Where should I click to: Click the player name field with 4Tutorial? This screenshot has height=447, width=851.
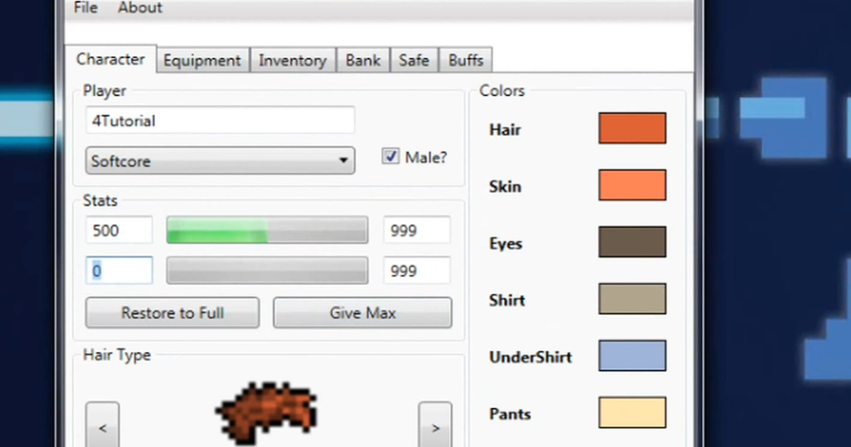tap(220, 120)
